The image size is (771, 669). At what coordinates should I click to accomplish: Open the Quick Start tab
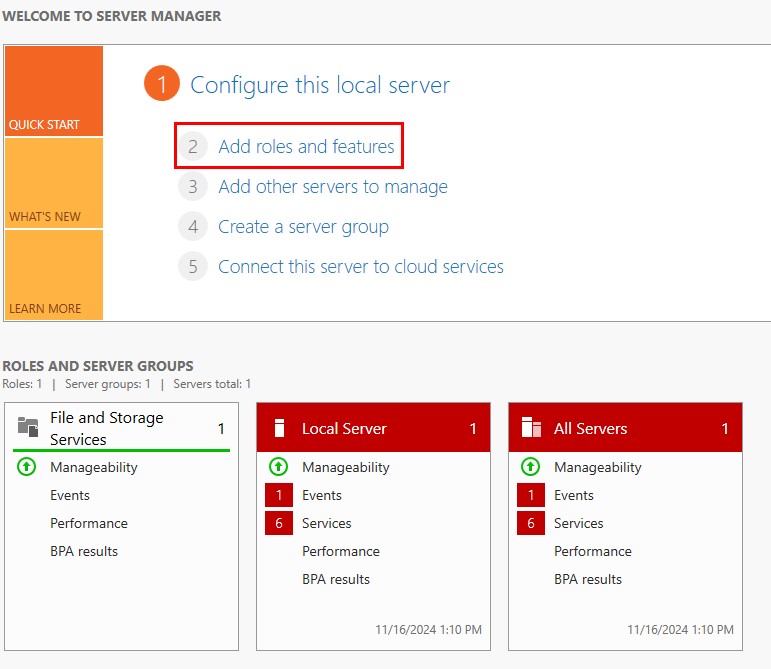(x=53, y=91)
